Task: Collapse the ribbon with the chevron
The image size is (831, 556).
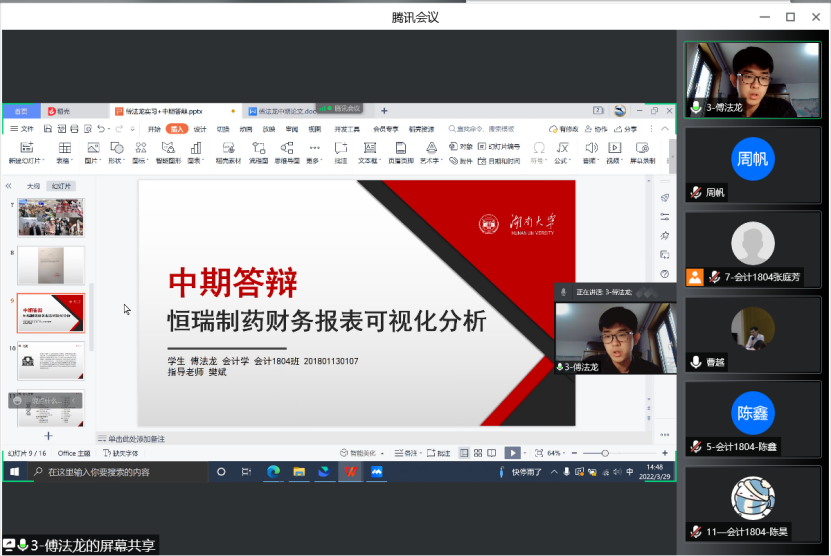Action: pyautogui.click(x=665, y=129)
